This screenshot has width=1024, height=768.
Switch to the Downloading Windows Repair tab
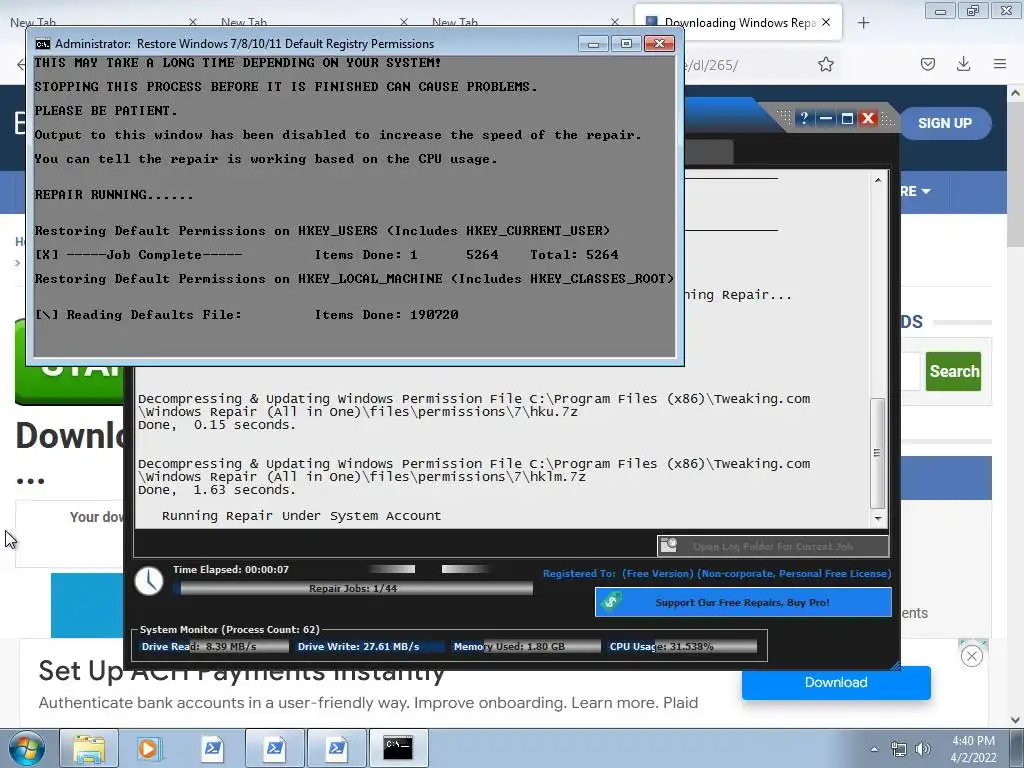(739, 22)
